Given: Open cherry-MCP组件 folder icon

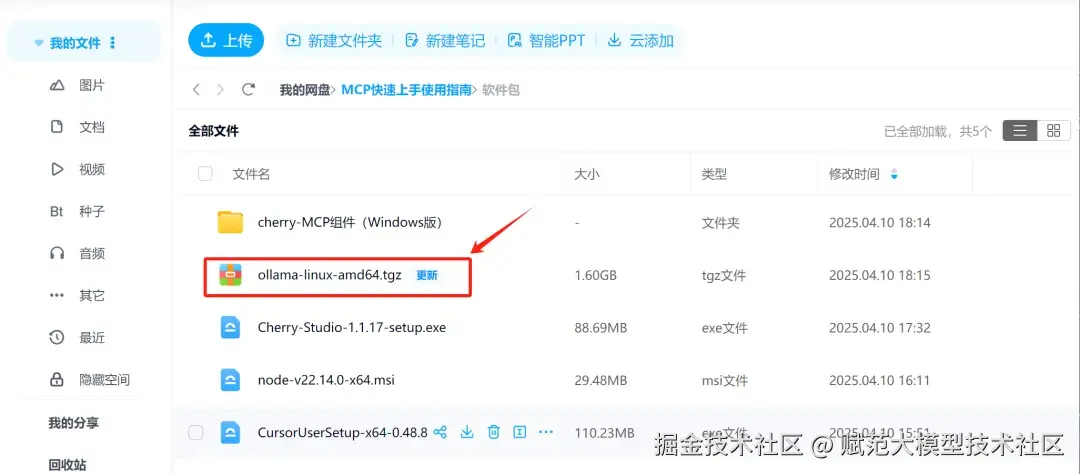Looking at the screenshot, I should (x=231, y=223).
